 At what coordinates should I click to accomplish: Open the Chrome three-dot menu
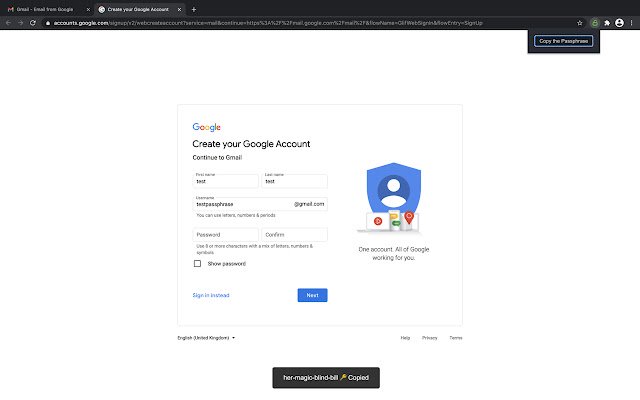click(632, 22)
